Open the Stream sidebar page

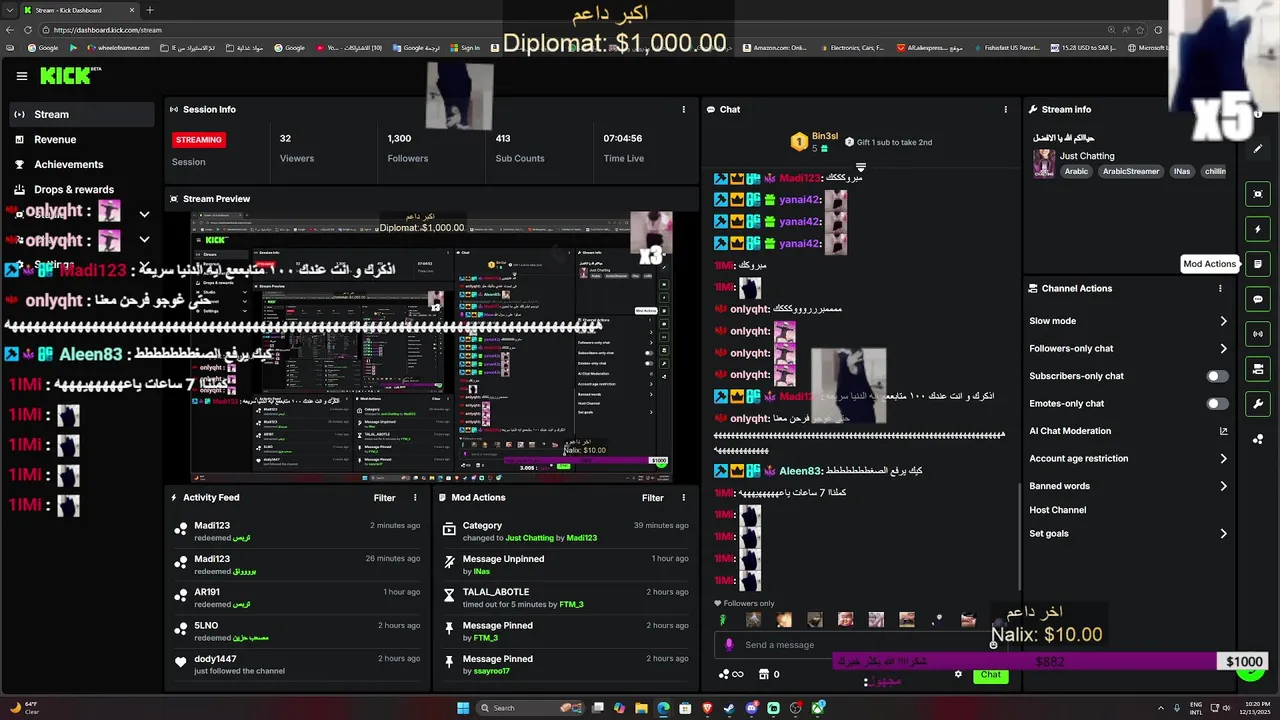[82, 114]
